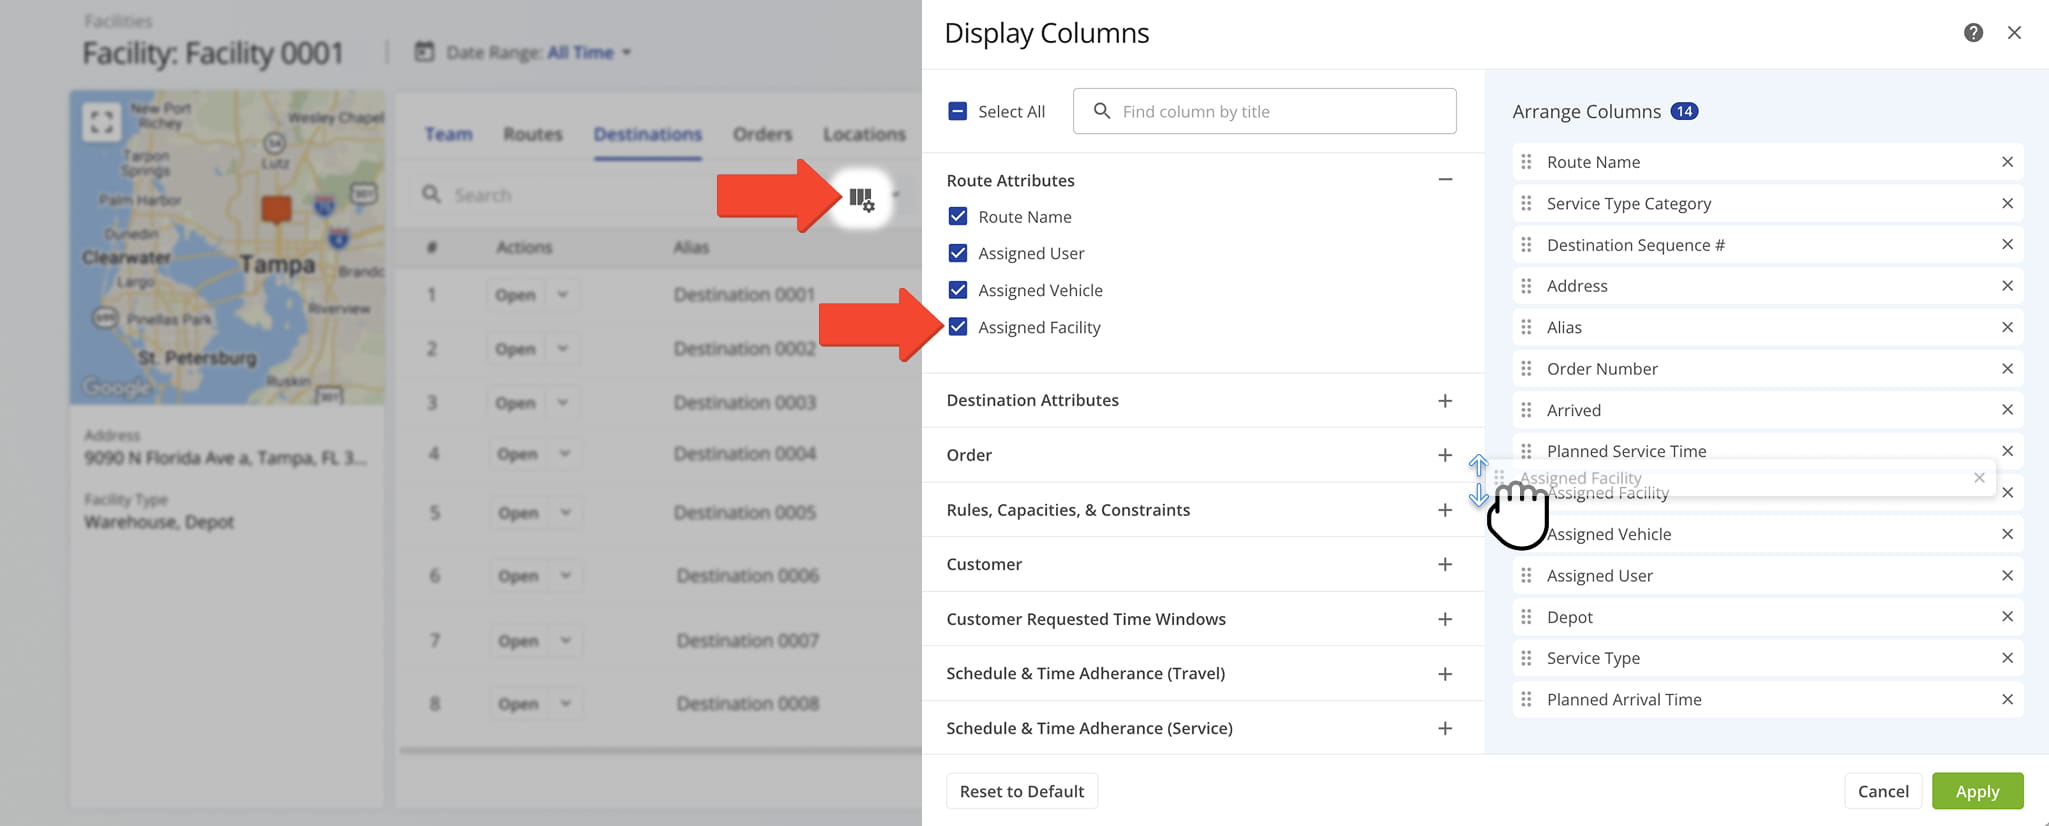This screenshot has height=826, width=2049.
Task: Click the help question mark icon
Action: coord(1973,33)
